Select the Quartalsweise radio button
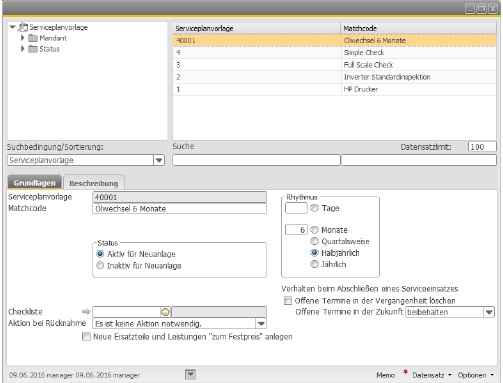The height and width of the screenshot is (383, 503). pyautogui.click(x=314, y=241)
